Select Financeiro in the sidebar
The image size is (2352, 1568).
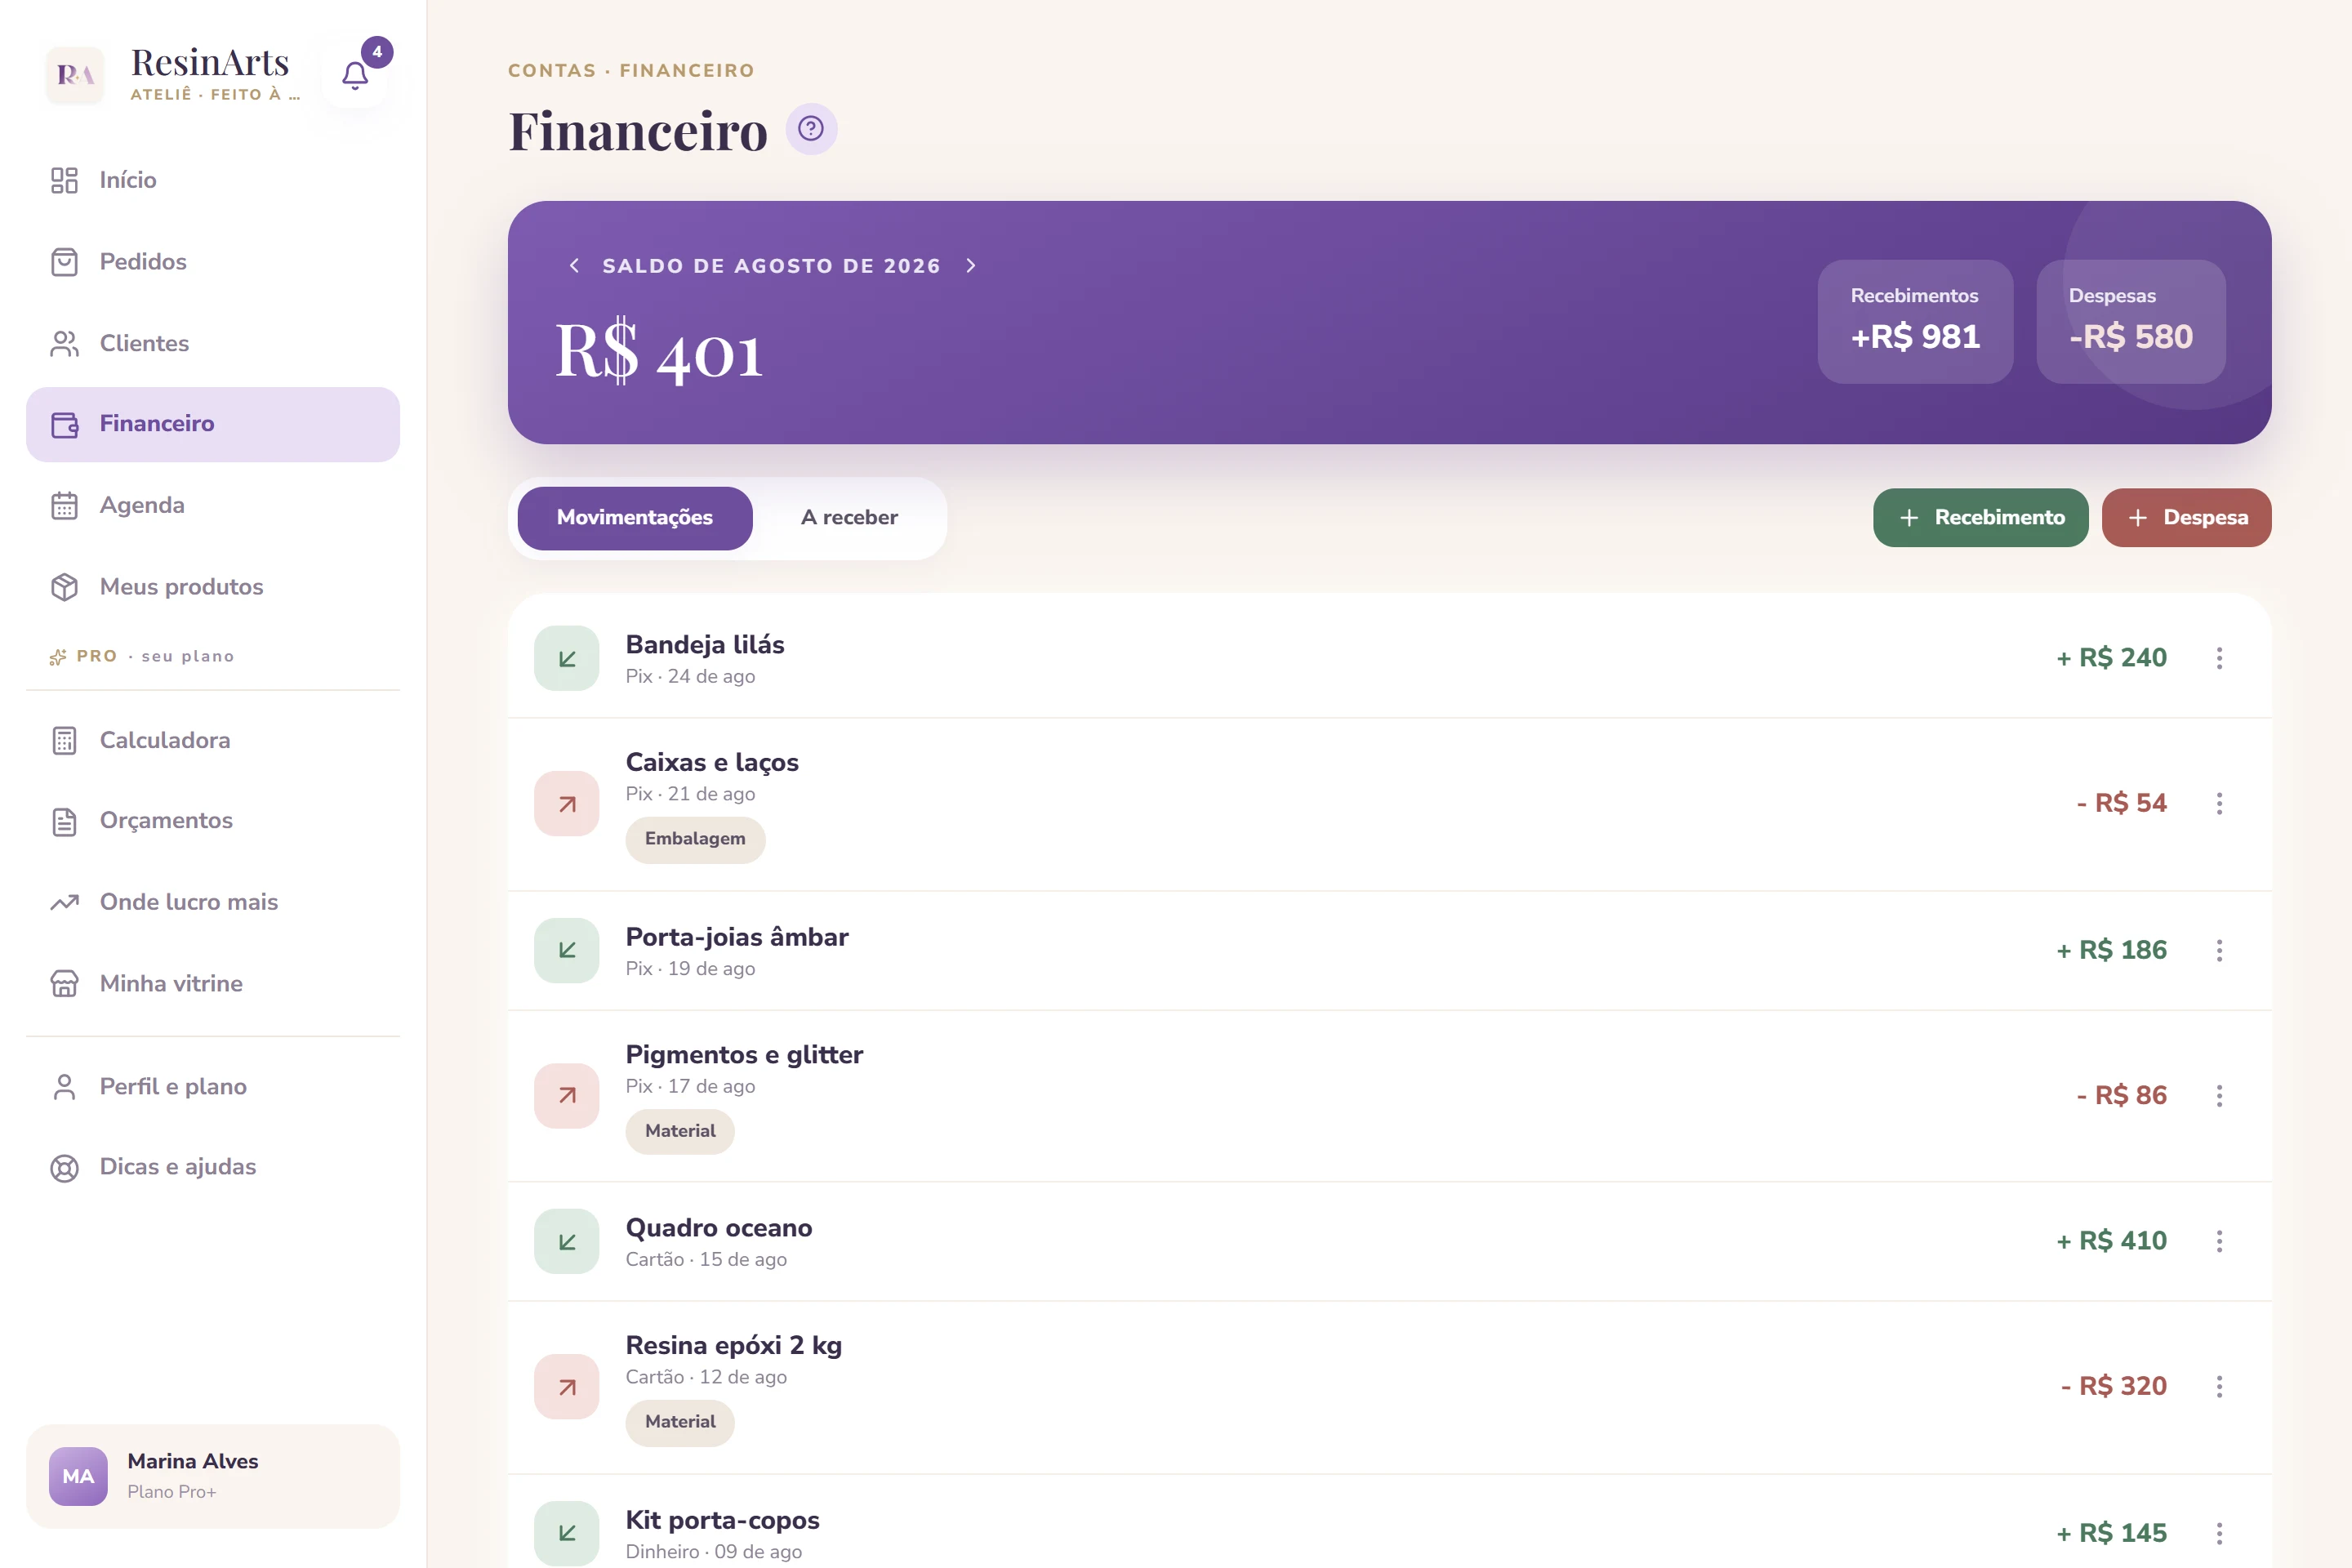pos(213,424)
